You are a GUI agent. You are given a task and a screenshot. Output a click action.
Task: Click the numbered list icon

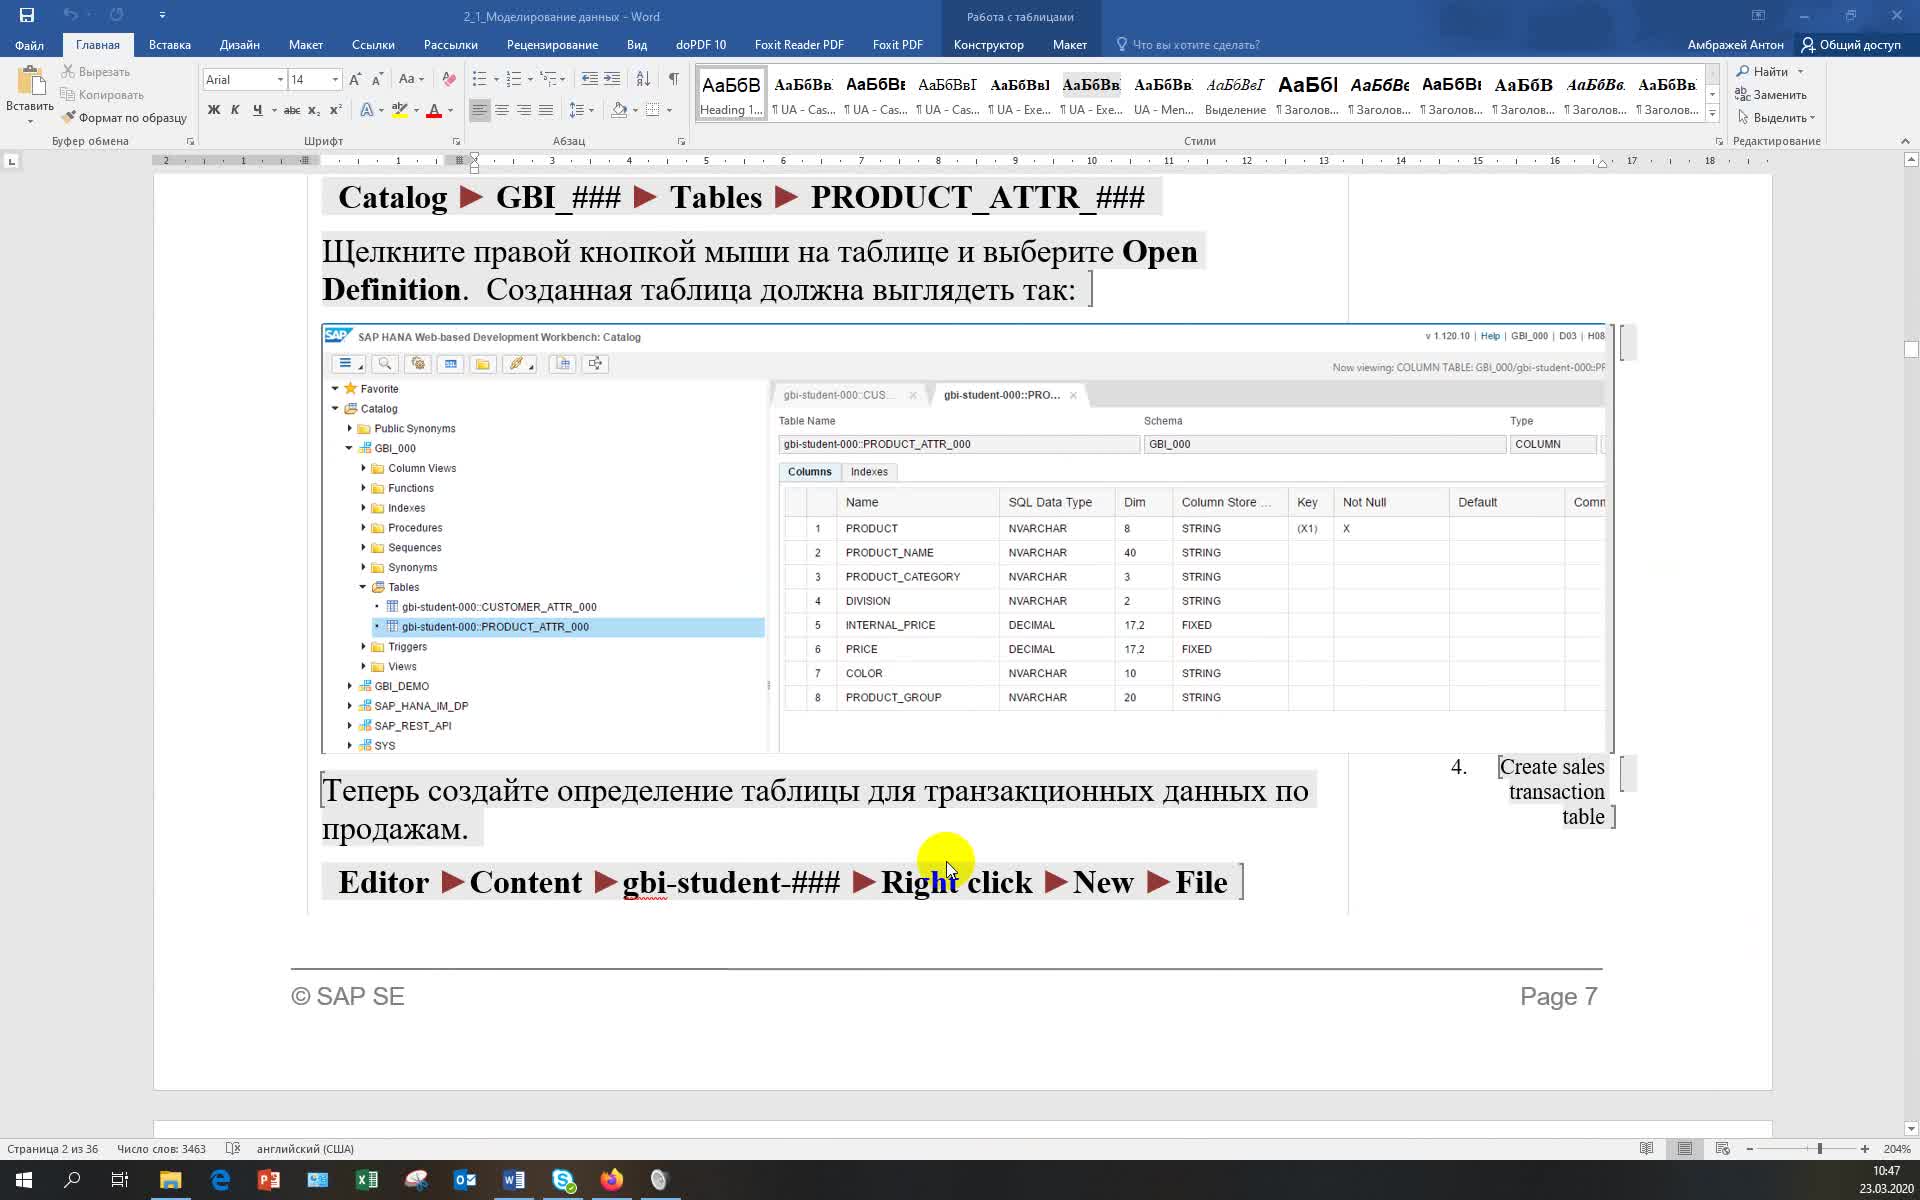point(514,79)
